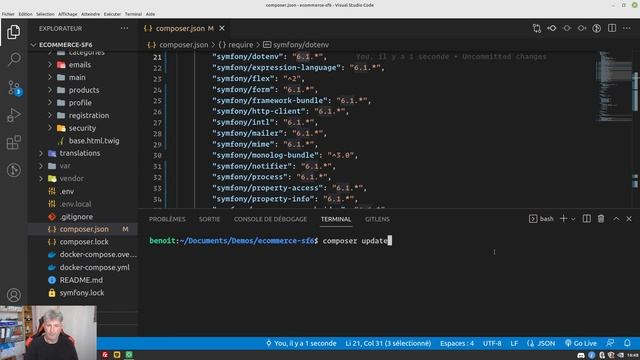Open the Run and Debug view
The width and height of the screenshot is (640, 360).
[14, 115]
